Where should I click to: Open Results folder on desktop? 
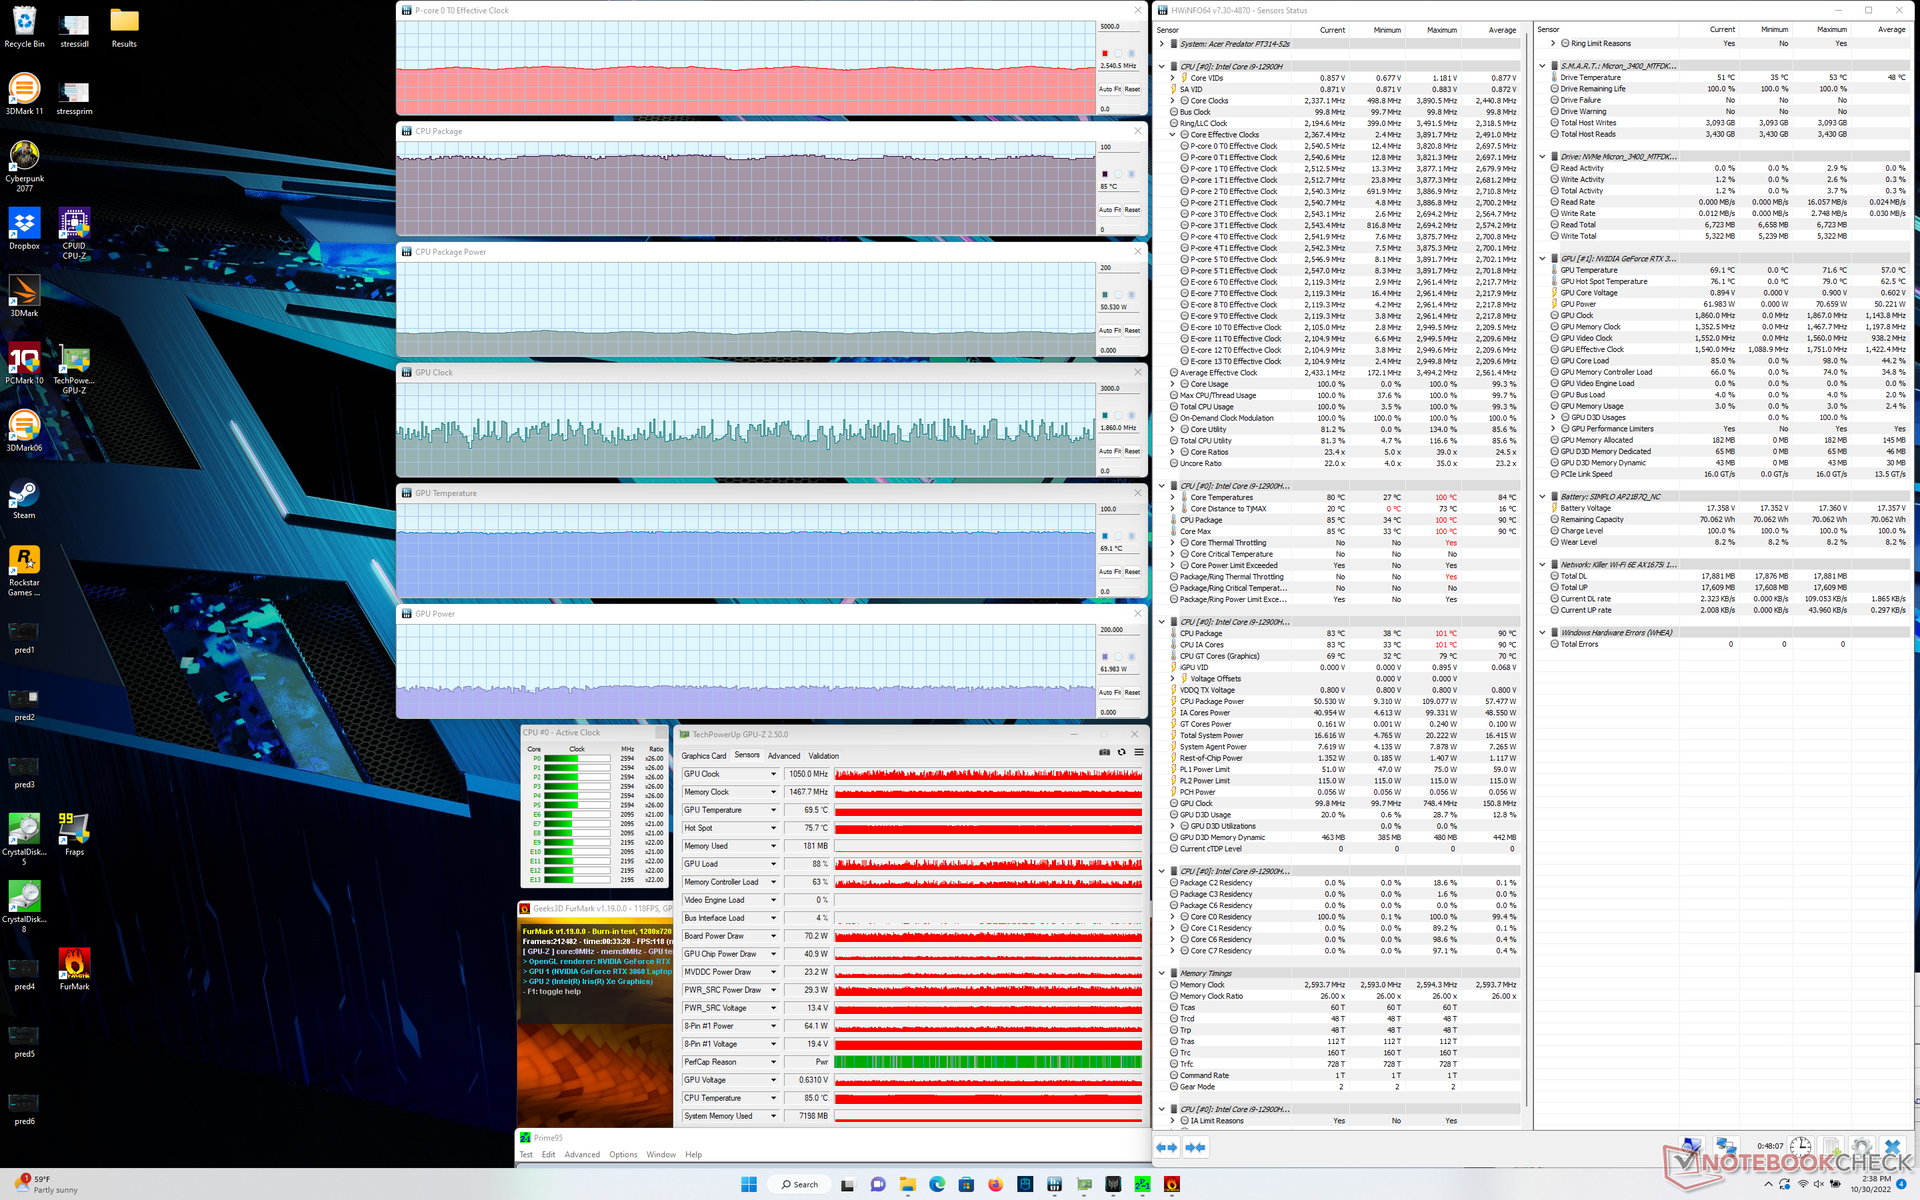tap(124, 28)
